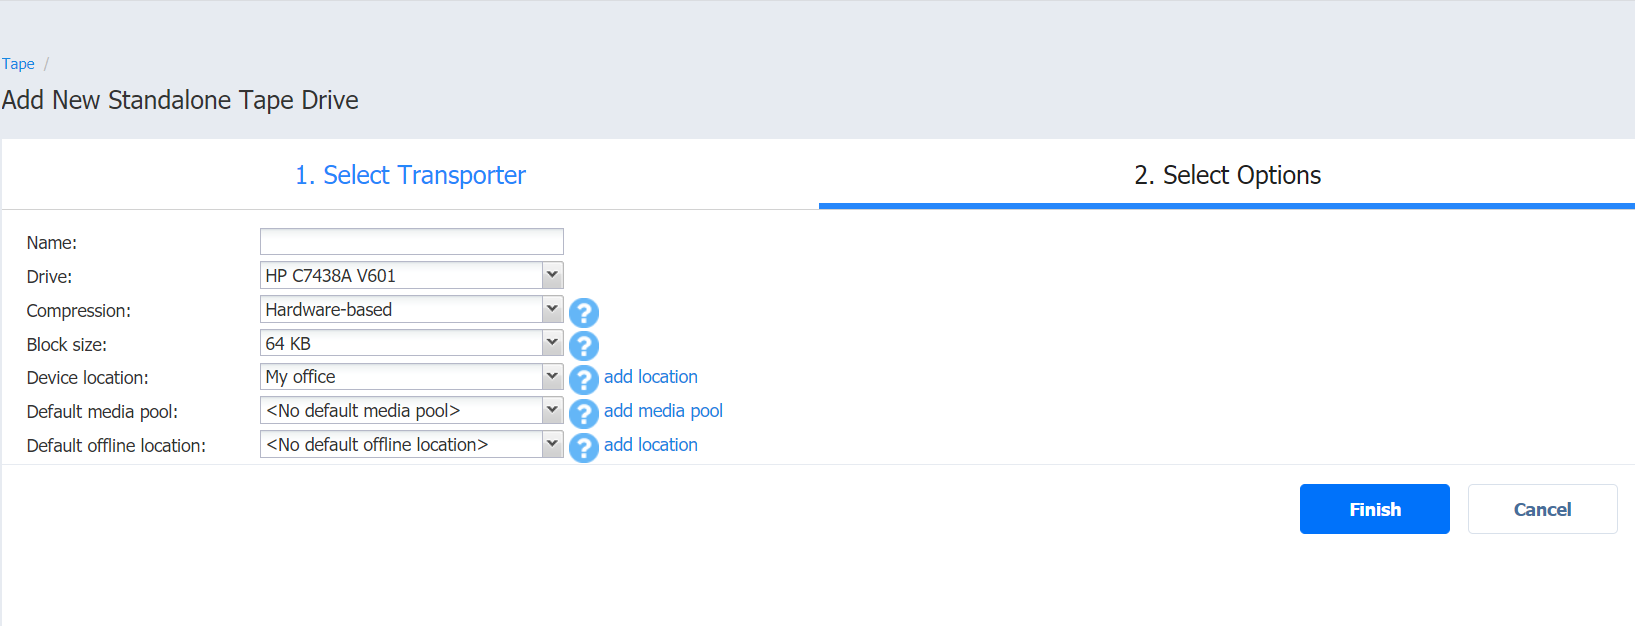Open help icon next to Block size
Screen dimensions: 1635x626
[x=583, y=346]
